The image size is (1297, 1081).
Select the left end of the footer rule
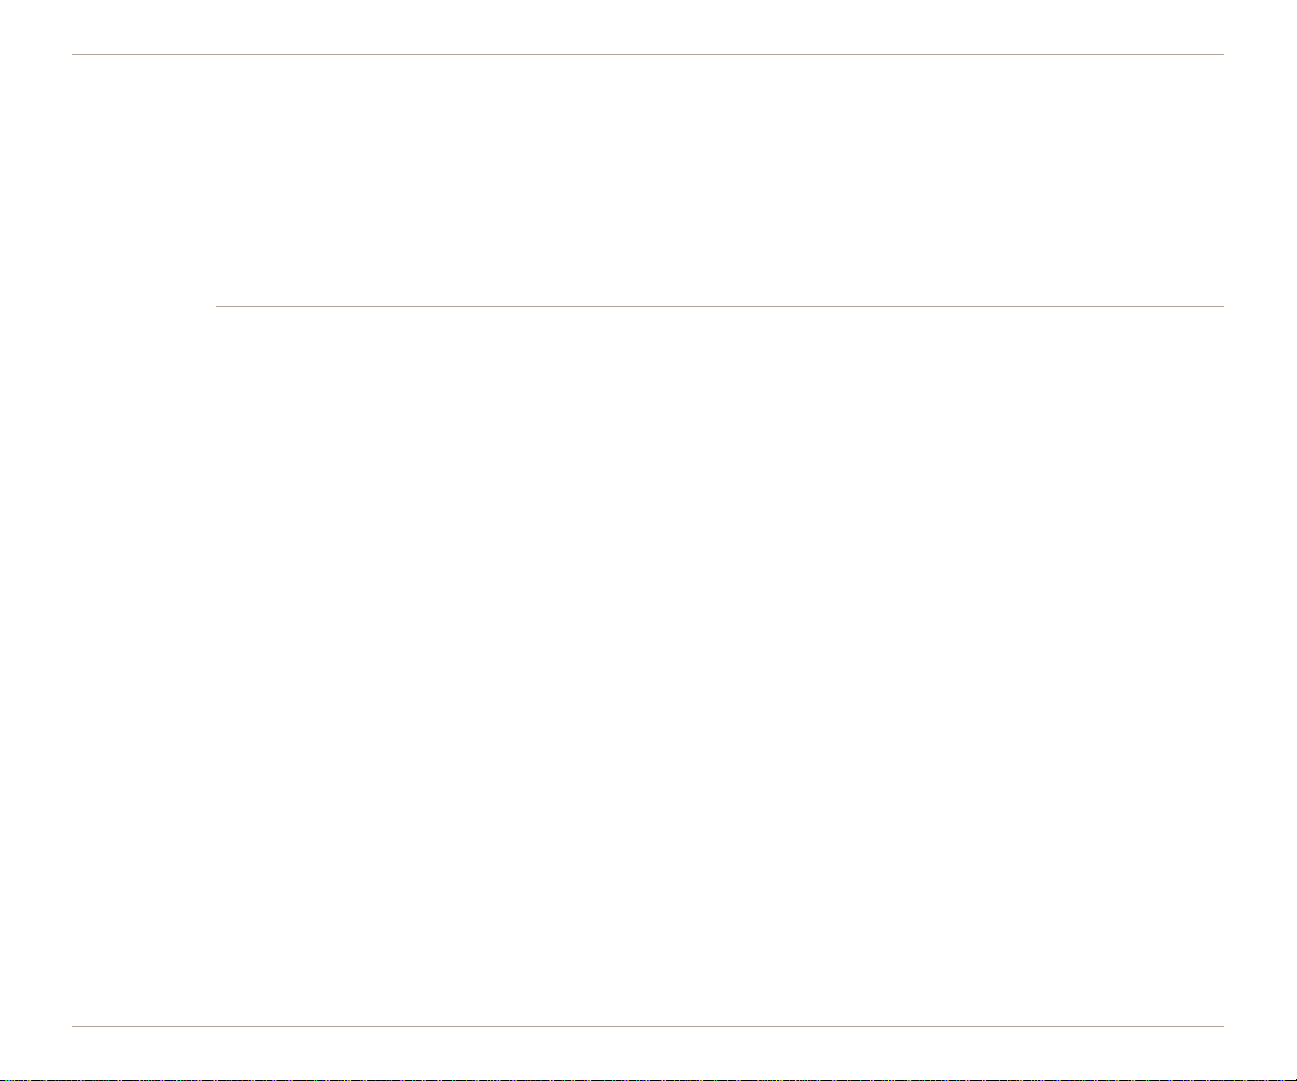pos(75,1026)
